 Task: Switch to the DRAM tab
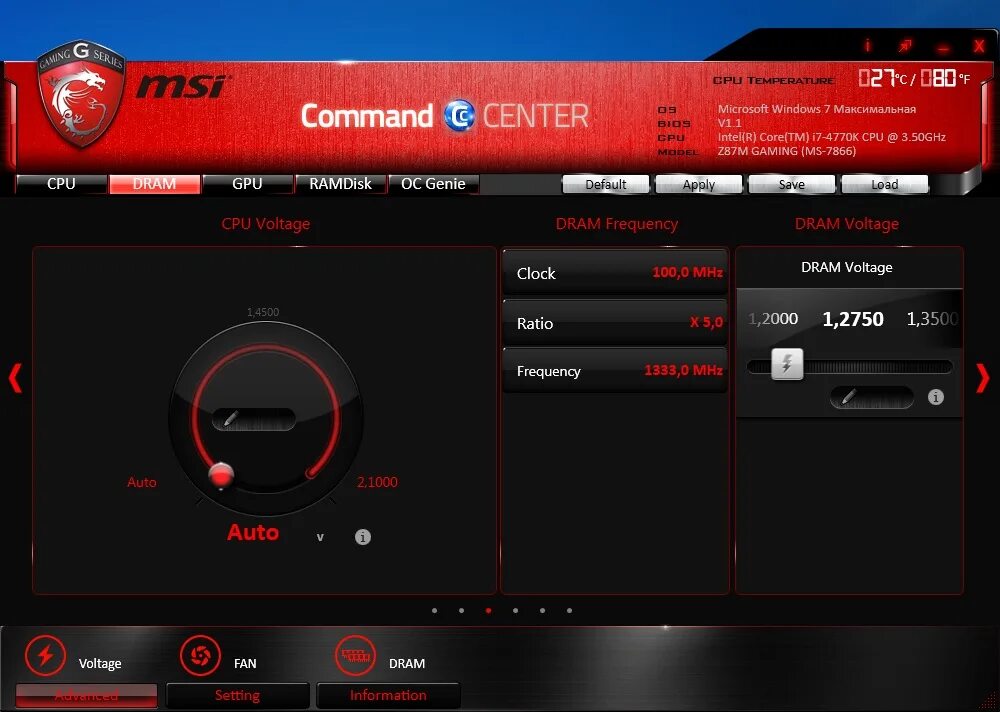(x=154, y=184)
